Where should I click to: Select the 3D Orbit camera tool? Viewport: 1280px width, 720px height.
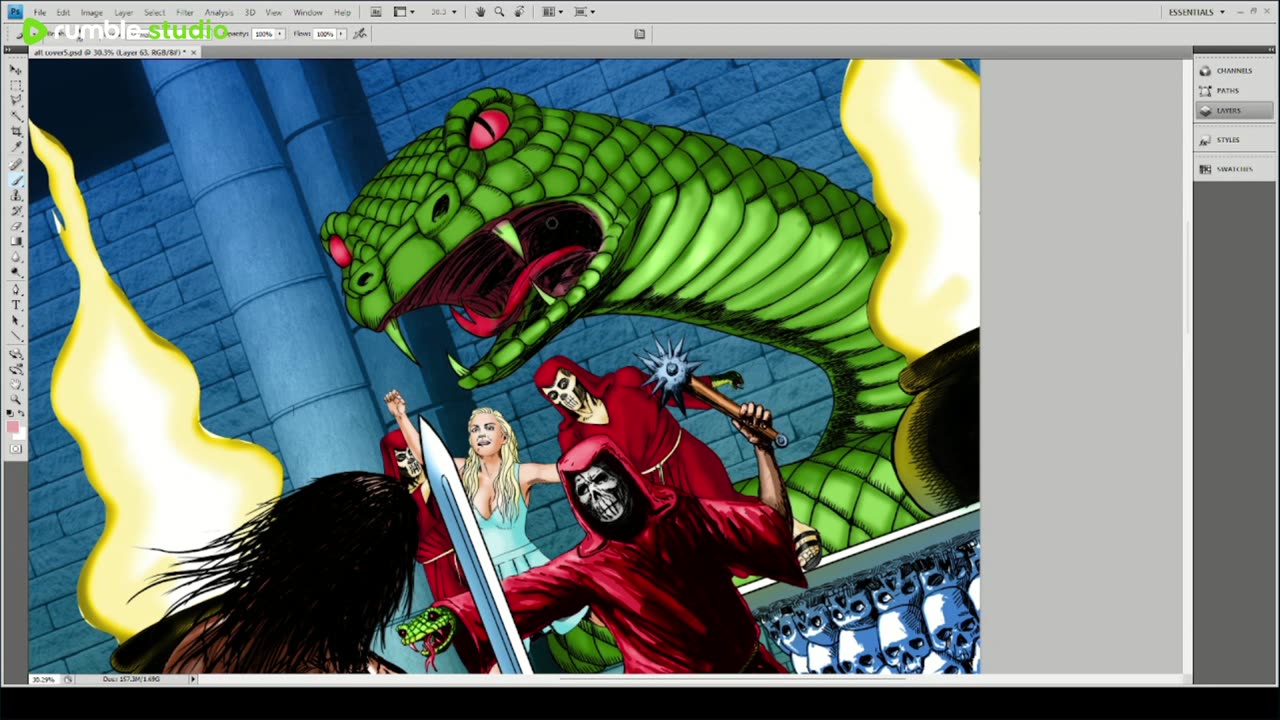pos(16,369)
